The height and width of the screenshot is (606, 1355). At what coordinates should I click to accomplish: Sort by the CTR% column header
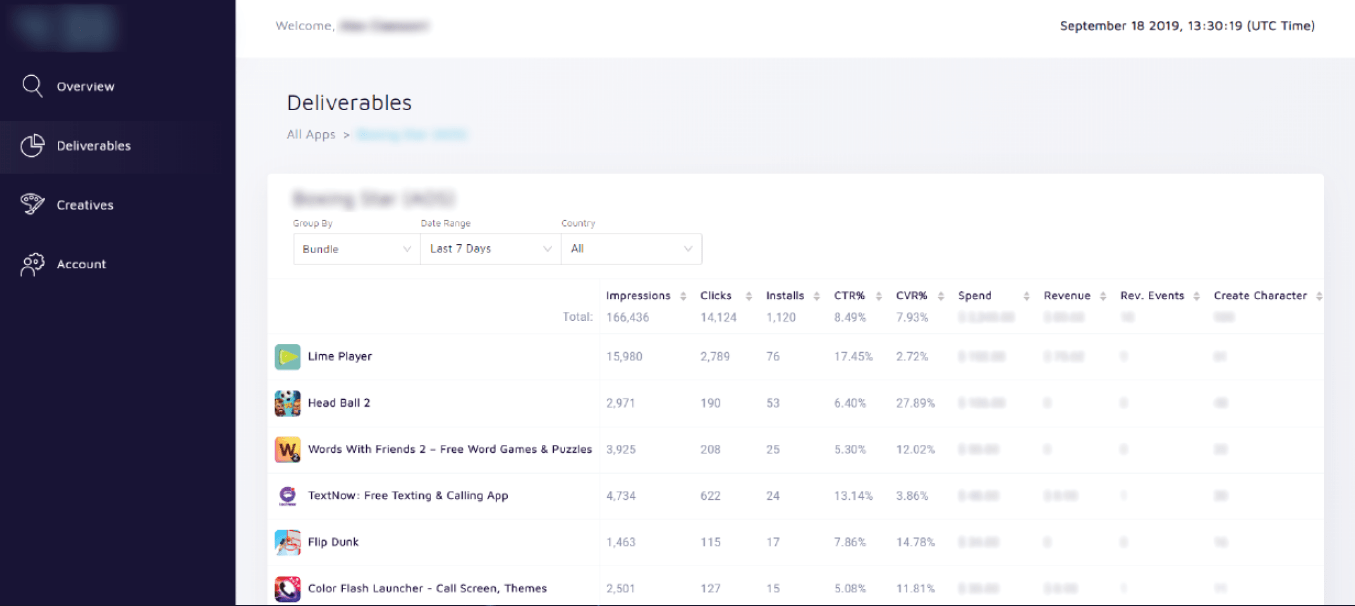point(849,296)
